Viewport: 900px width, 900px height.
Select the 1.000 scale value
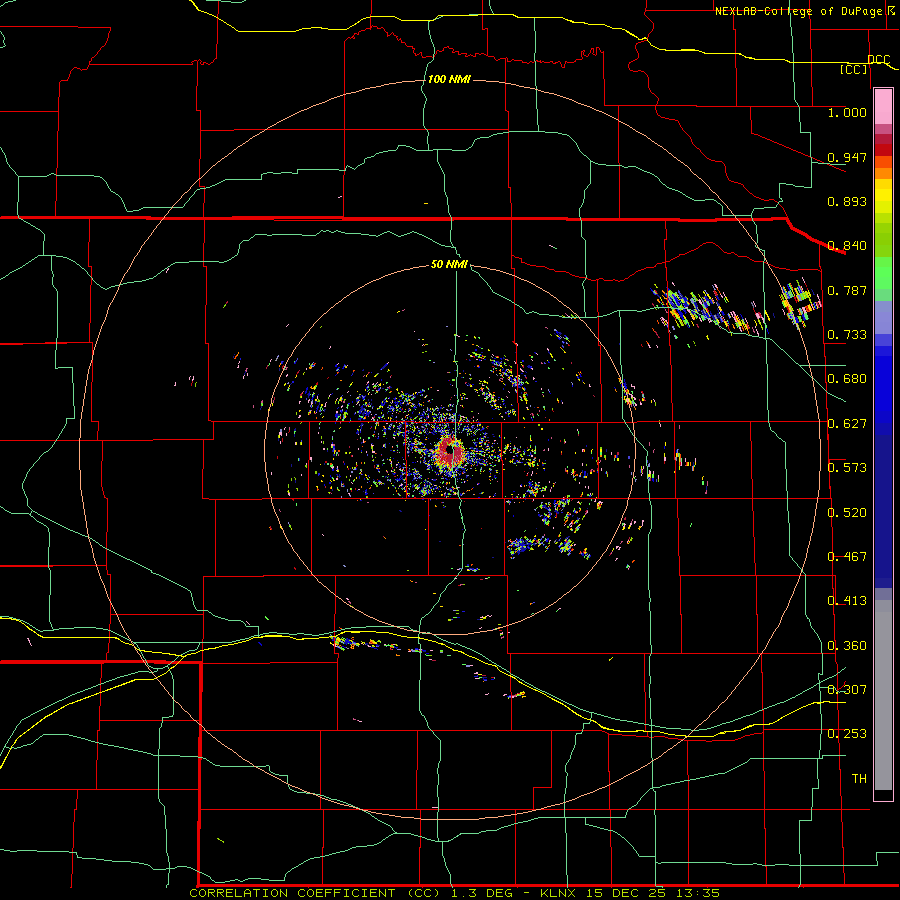[x=847, y=112]
